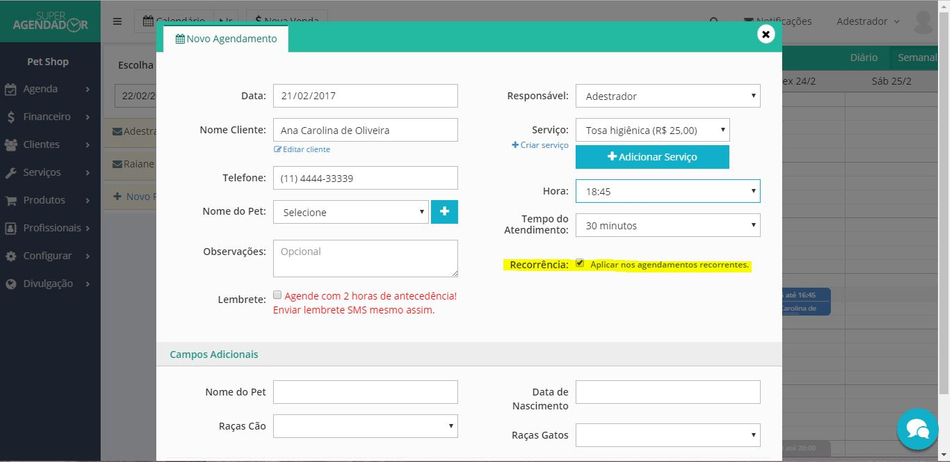The image size is (950, 462).
Task: Expand the Configurar sidebar menu
Action: [x=50, y=256]
